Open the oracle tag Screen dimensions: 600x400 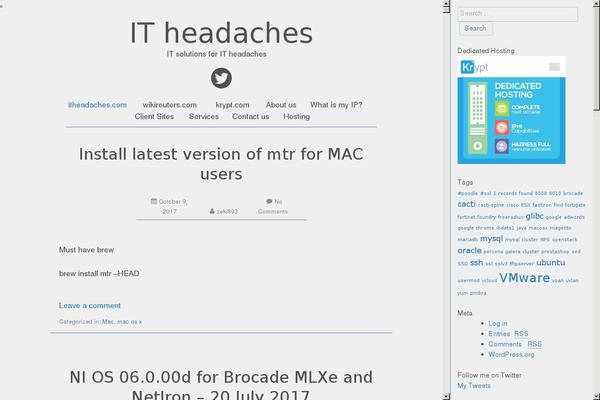469,251
